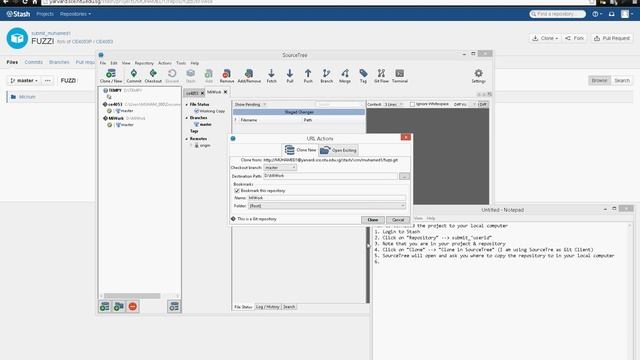Open the Commits tab in Stash

(x=33, y=62)
